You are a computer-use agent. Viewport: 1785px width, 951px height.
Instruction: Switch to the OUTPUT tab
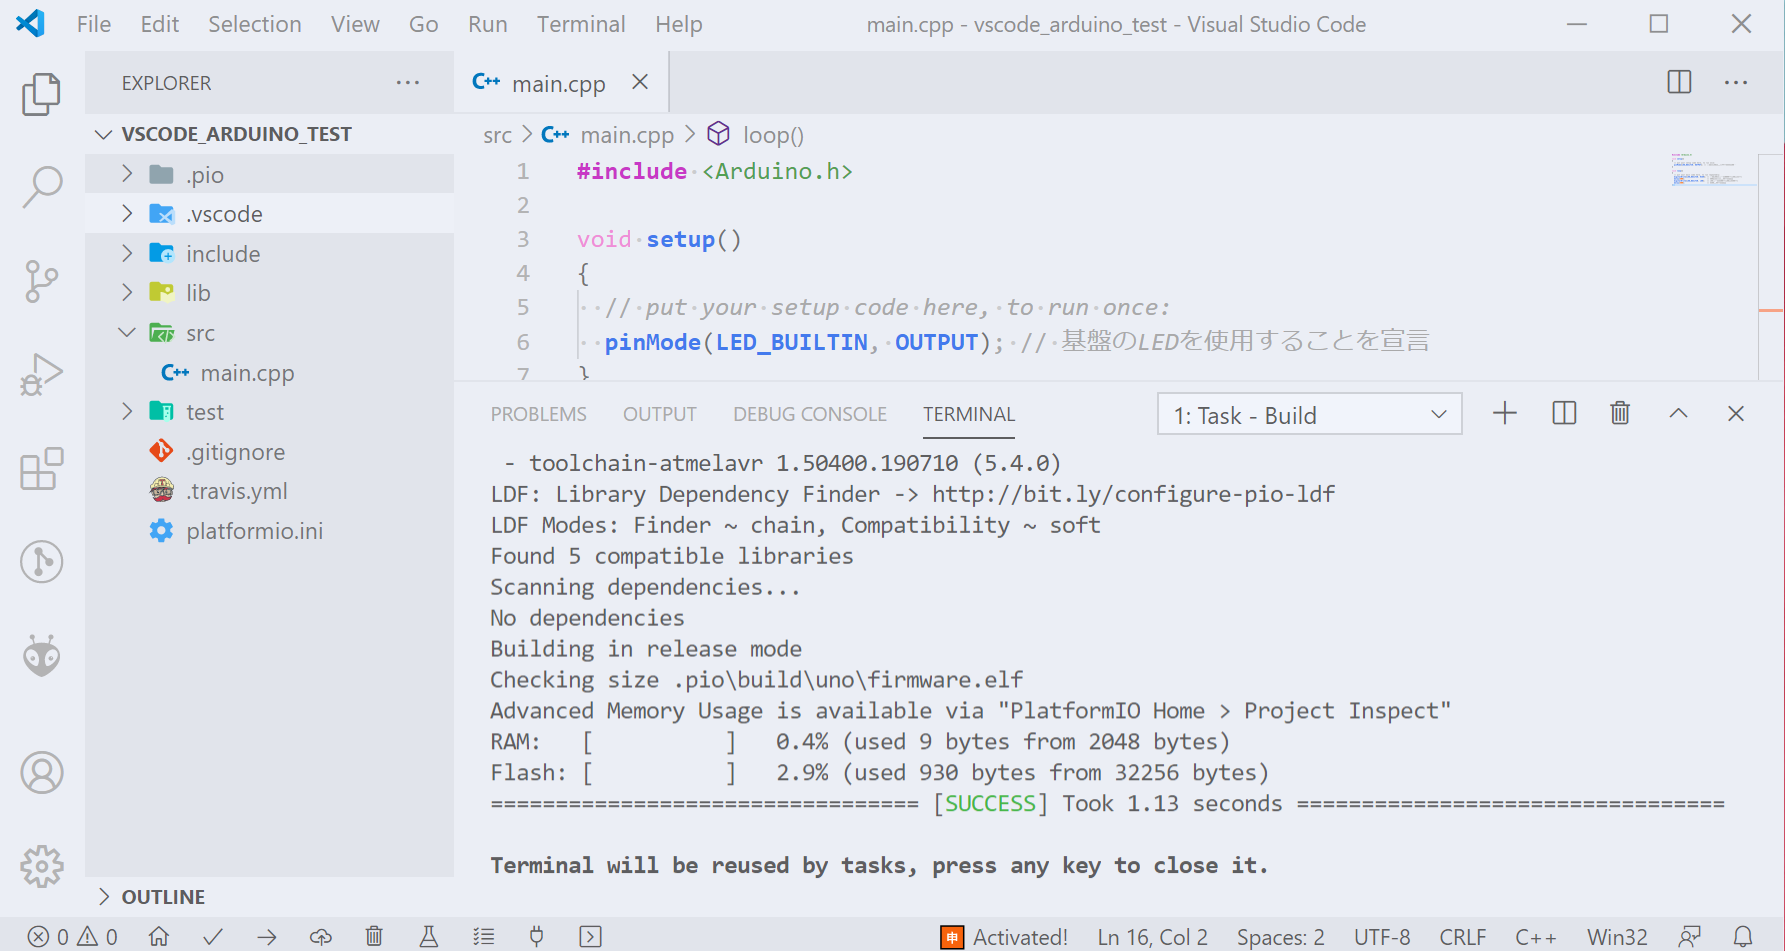(660, 414)
